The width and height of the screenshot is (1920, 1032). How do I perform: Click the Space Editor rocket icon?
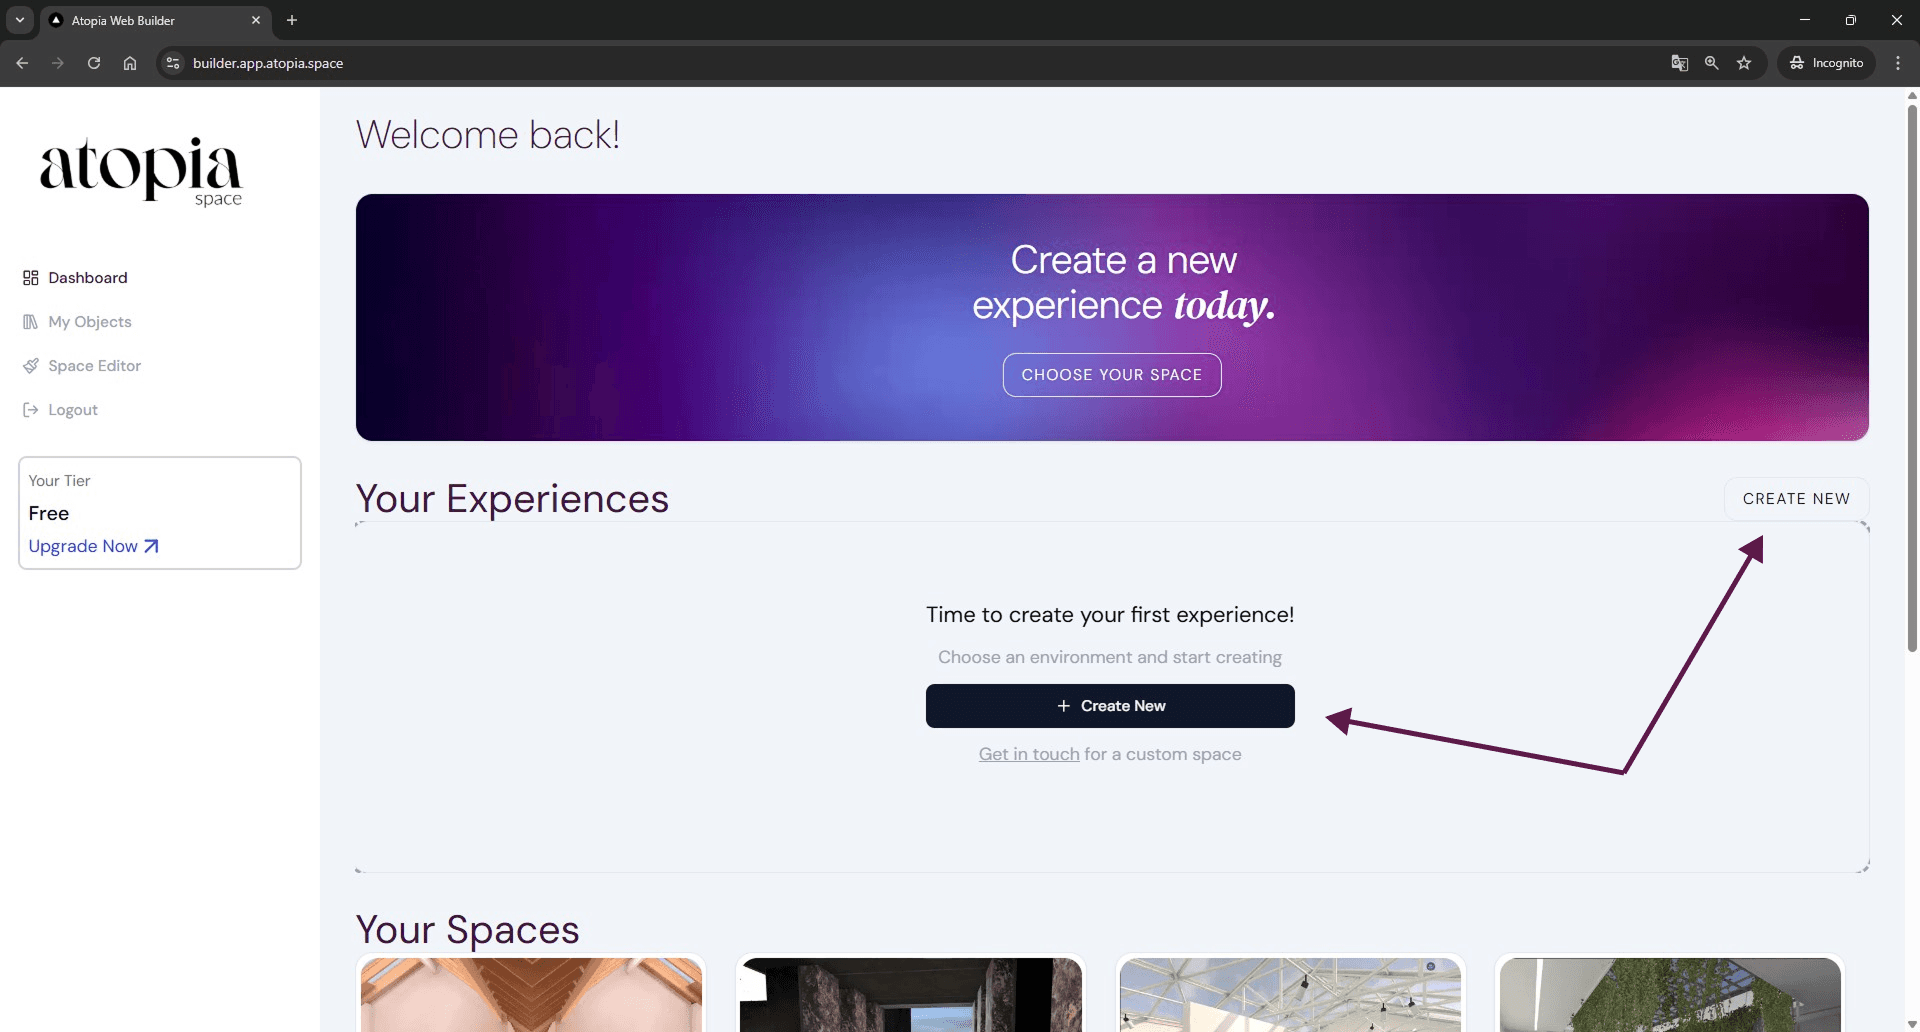tap(31, 366)
